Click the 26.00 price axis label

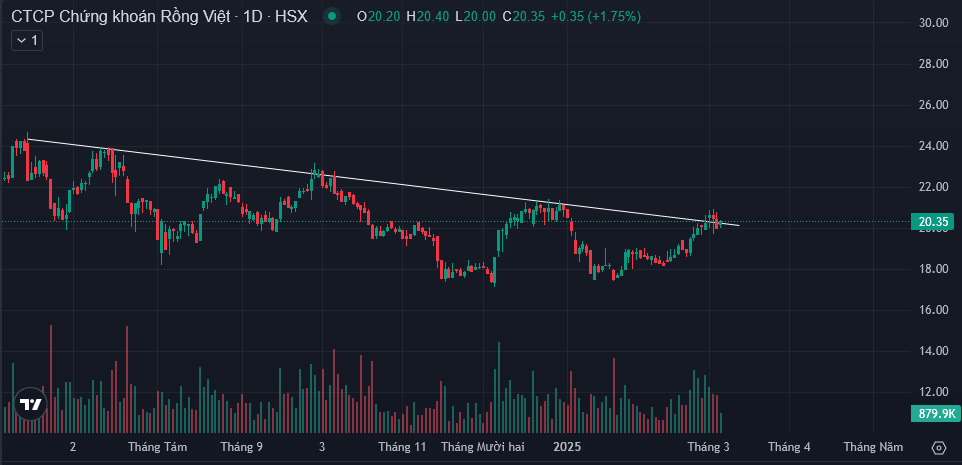click(933, 105)
